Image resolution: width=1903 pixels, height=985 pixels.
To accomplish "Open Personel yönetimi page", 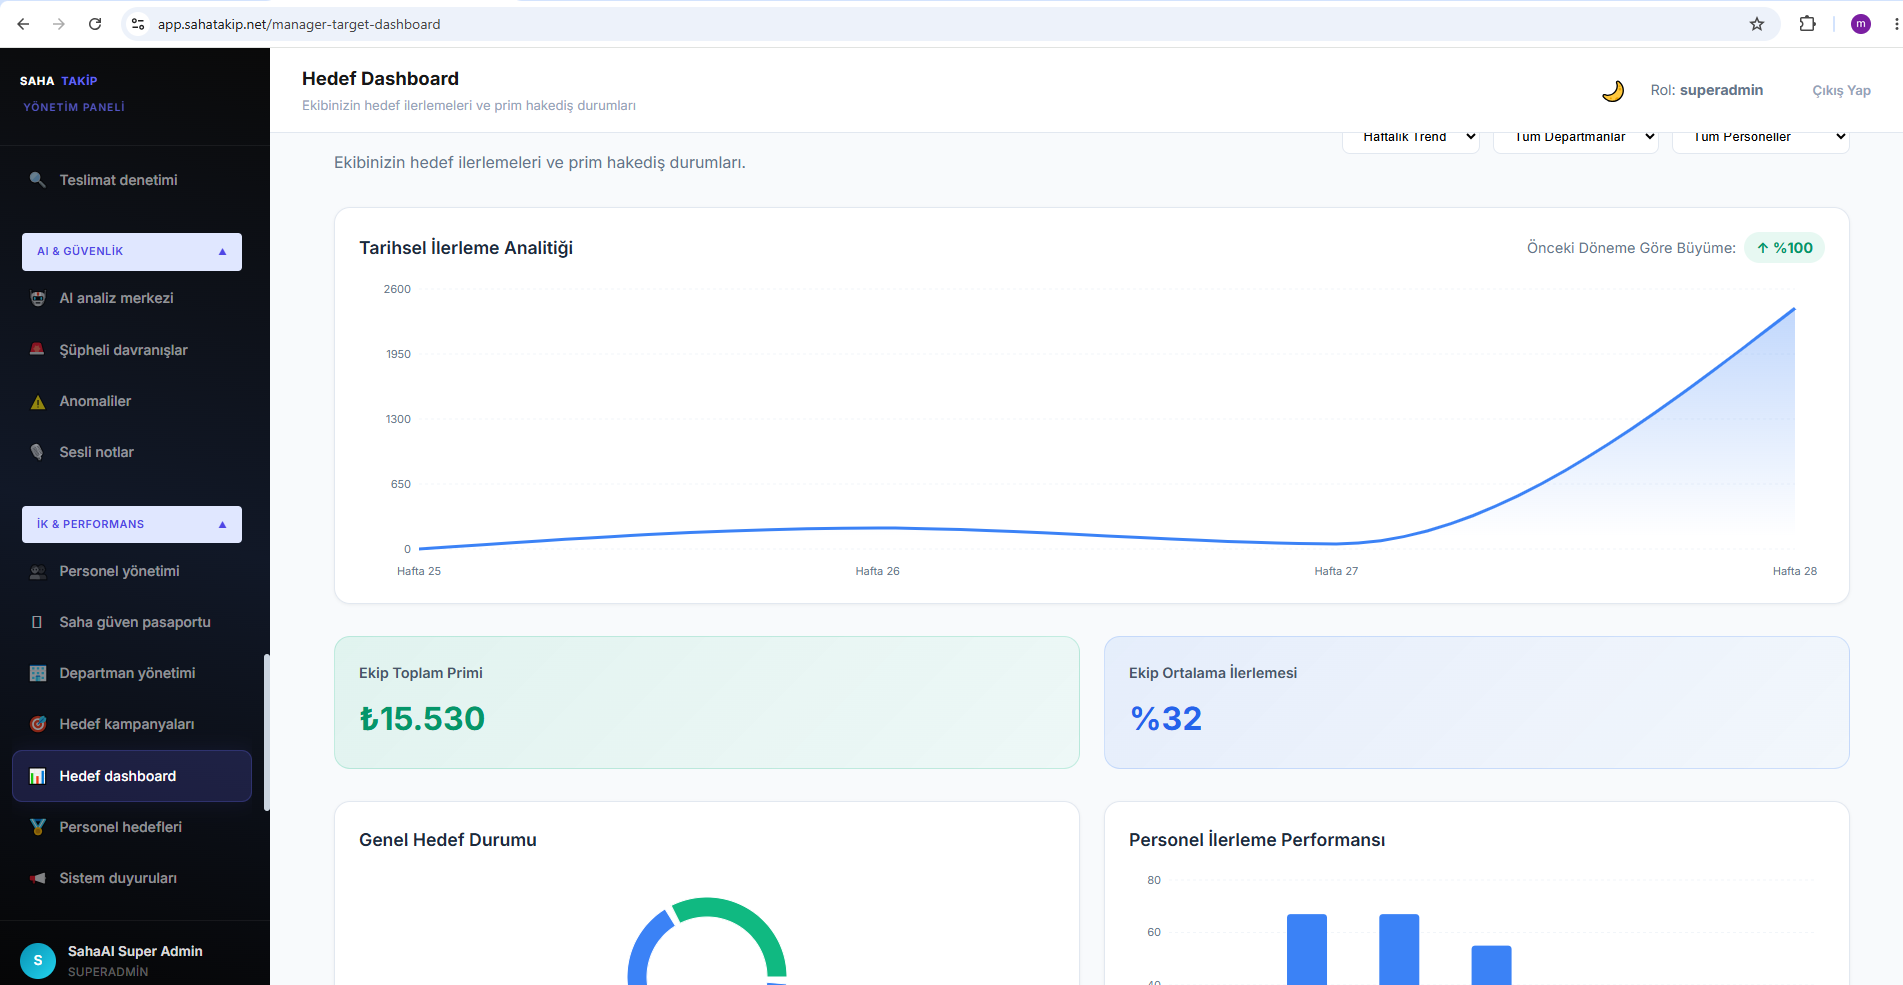I will tap(132, 571).
